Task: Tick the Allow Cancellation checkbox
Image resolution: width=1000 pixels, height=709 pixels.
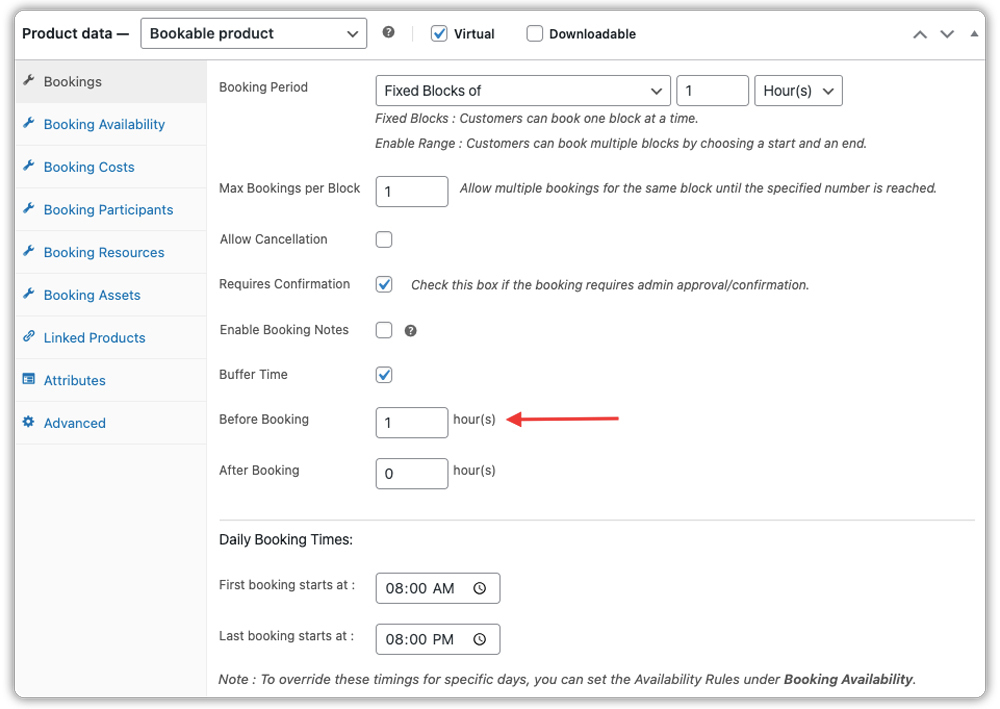Action: click(x=384, y=240)
